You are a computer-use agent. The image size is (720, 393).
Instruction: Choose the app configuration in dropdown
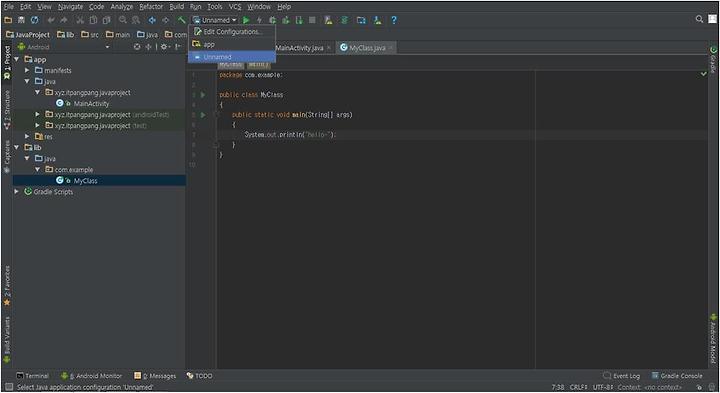232,45
